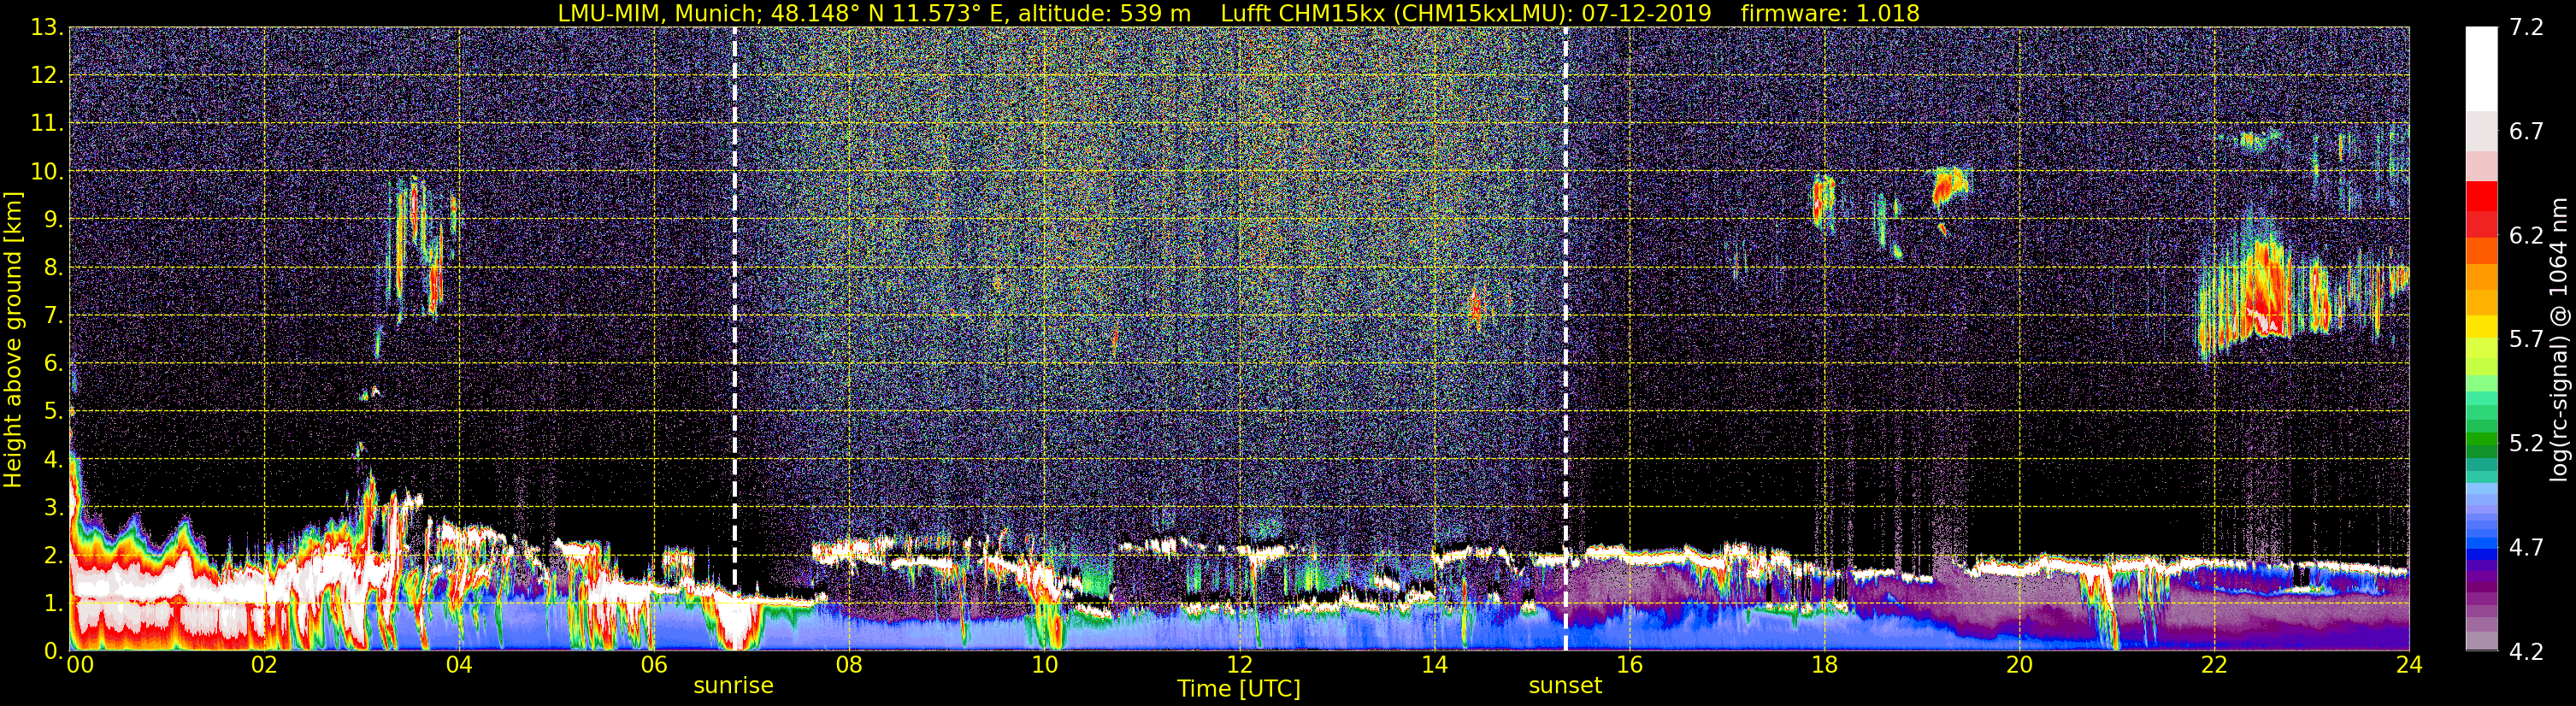Click the height axis tick '9.'

point(54,220)
